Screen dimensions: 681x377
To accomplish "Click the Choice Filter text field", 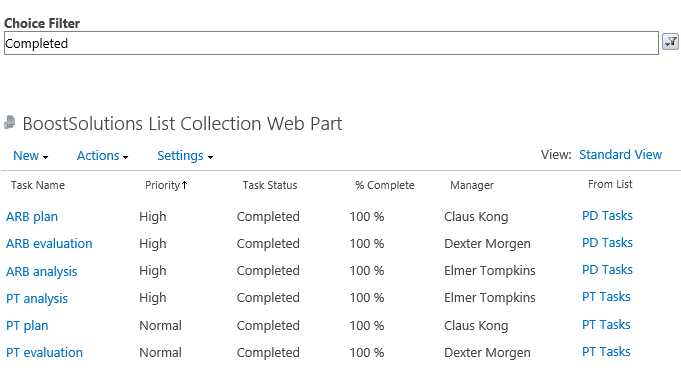I will tap(331, 43).
